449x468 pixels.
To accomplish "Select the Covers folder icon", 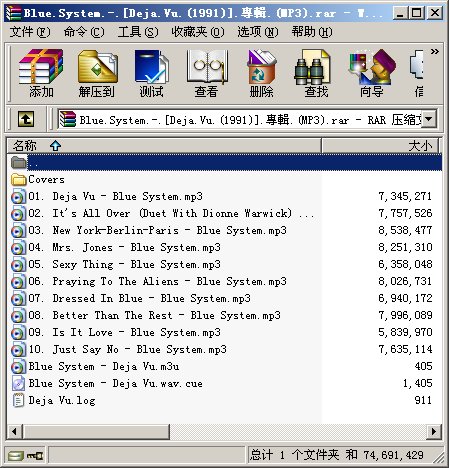I will point(18,179).
